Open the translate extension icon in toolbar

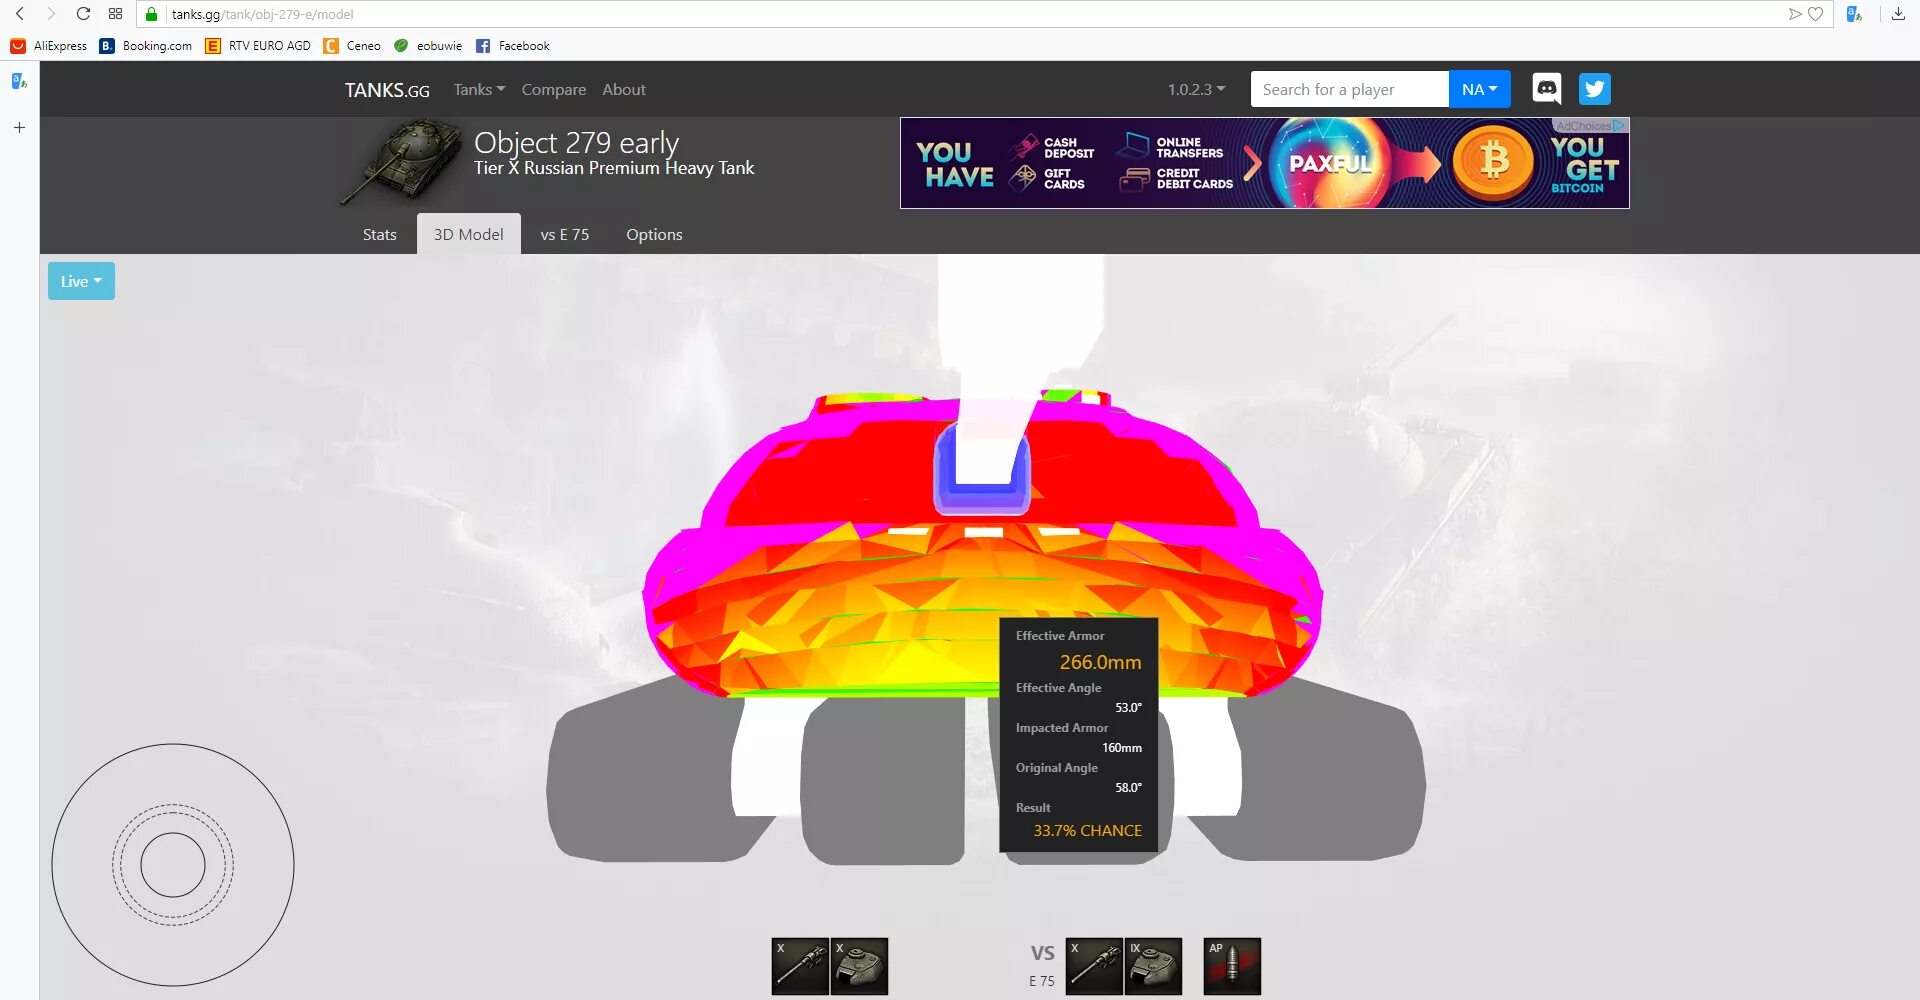1854,14
